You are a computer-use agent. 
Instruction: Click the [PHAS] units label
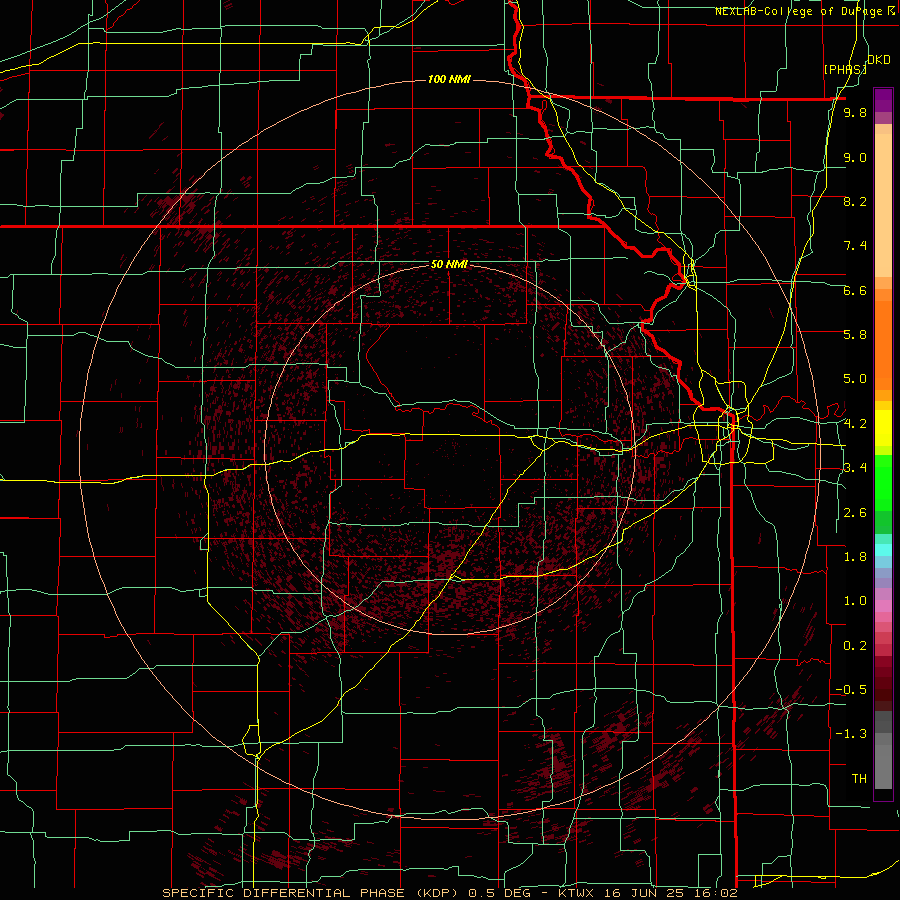845,69
